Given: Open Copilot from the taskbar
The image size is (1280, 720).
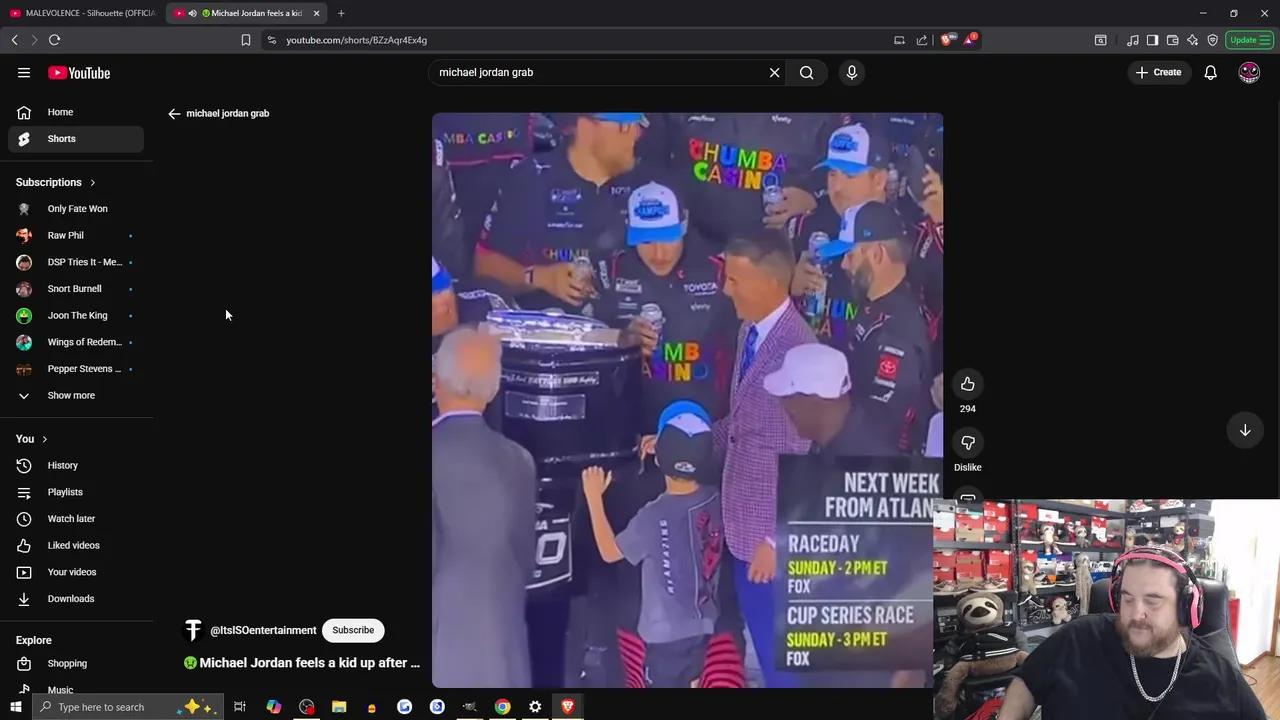Looking at the screenshot, I should (x=273, y=707).
